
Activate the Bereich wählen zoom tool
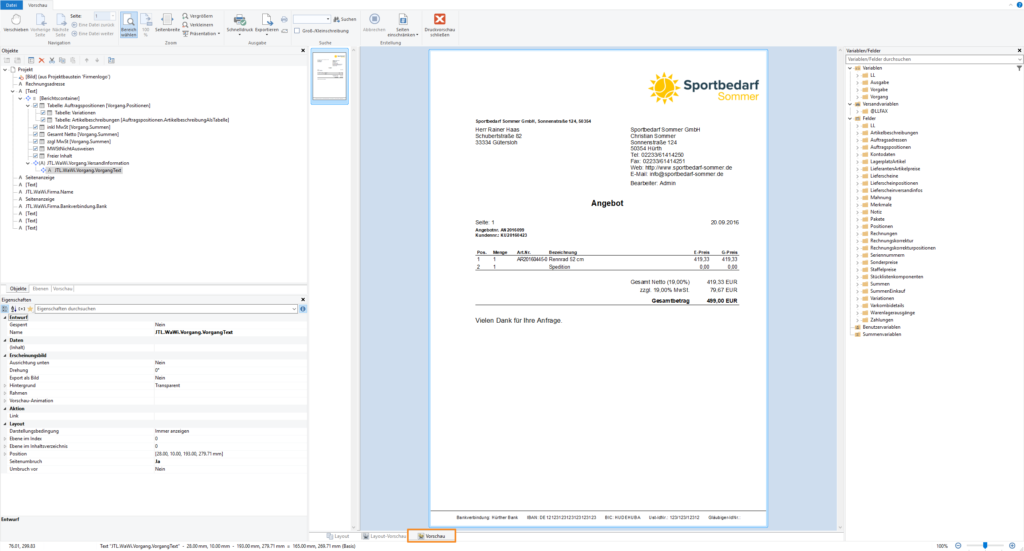129,25
